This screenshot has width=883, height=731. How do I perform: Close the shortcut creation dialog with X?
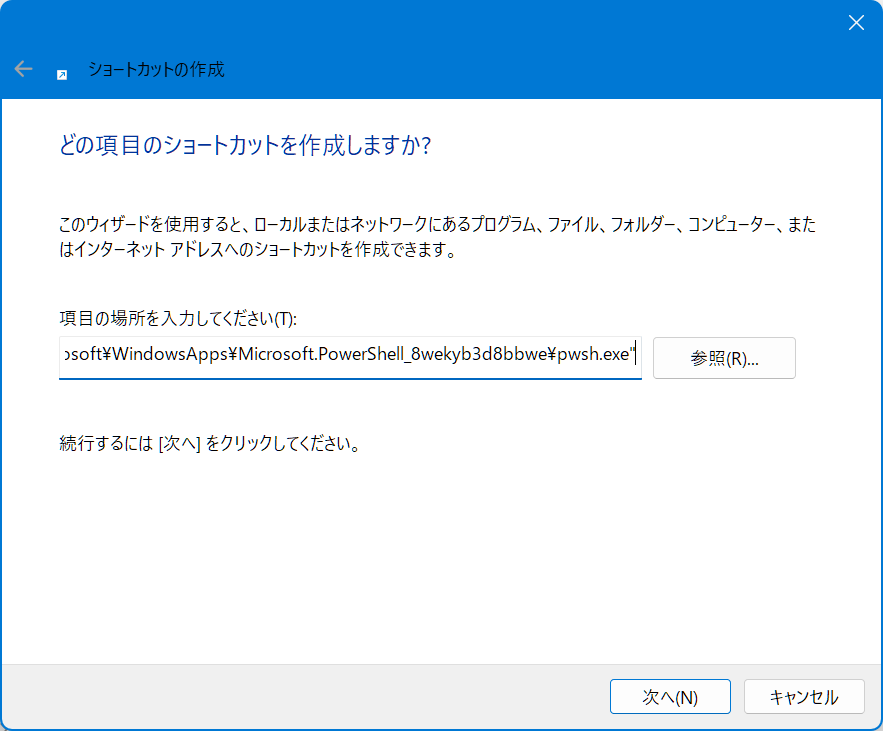(856, 22)
